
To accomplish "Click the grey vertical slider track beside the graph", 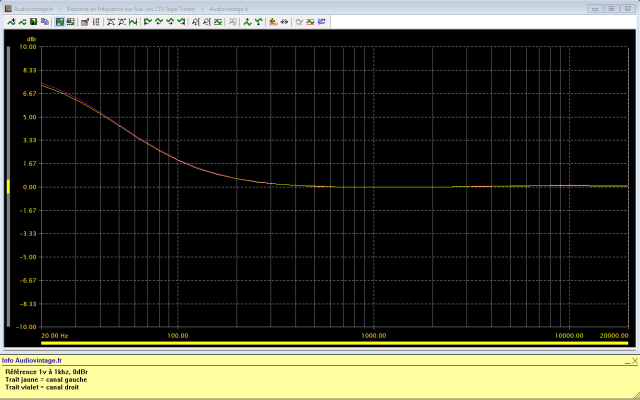I will point(8,187).
